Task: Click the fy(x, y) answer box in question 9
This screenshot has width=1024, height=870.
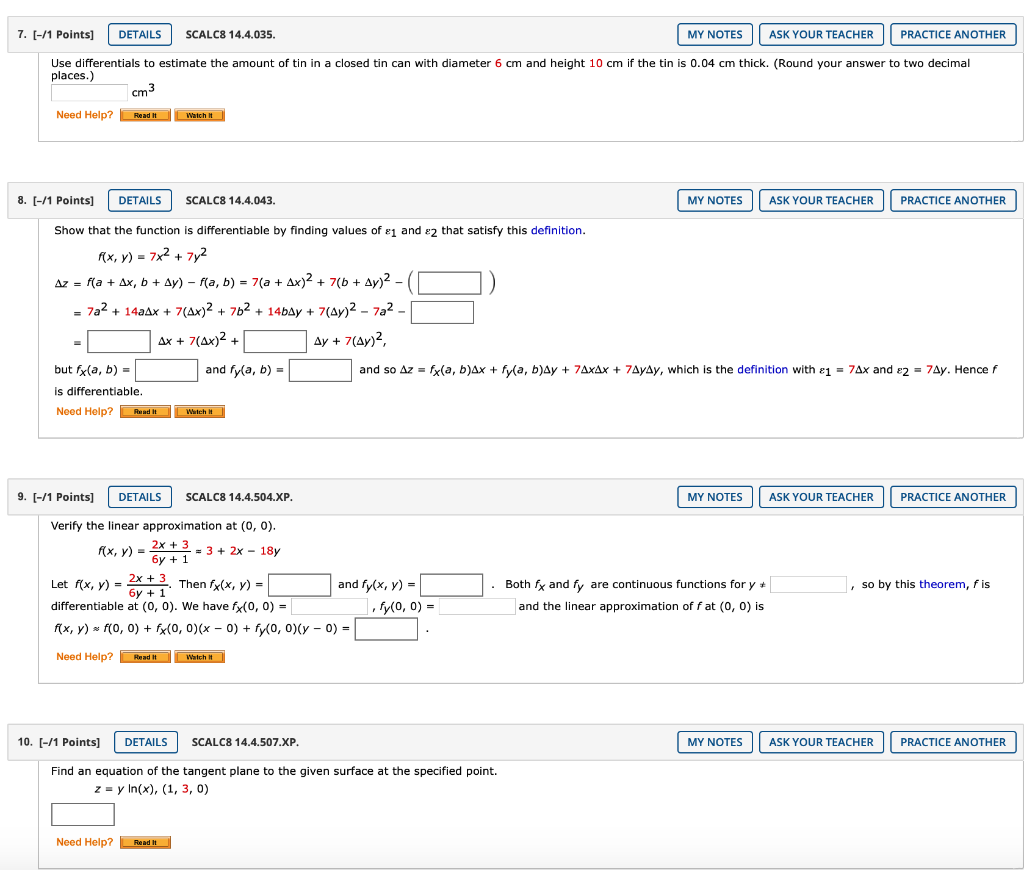Action: pos(451,585)
